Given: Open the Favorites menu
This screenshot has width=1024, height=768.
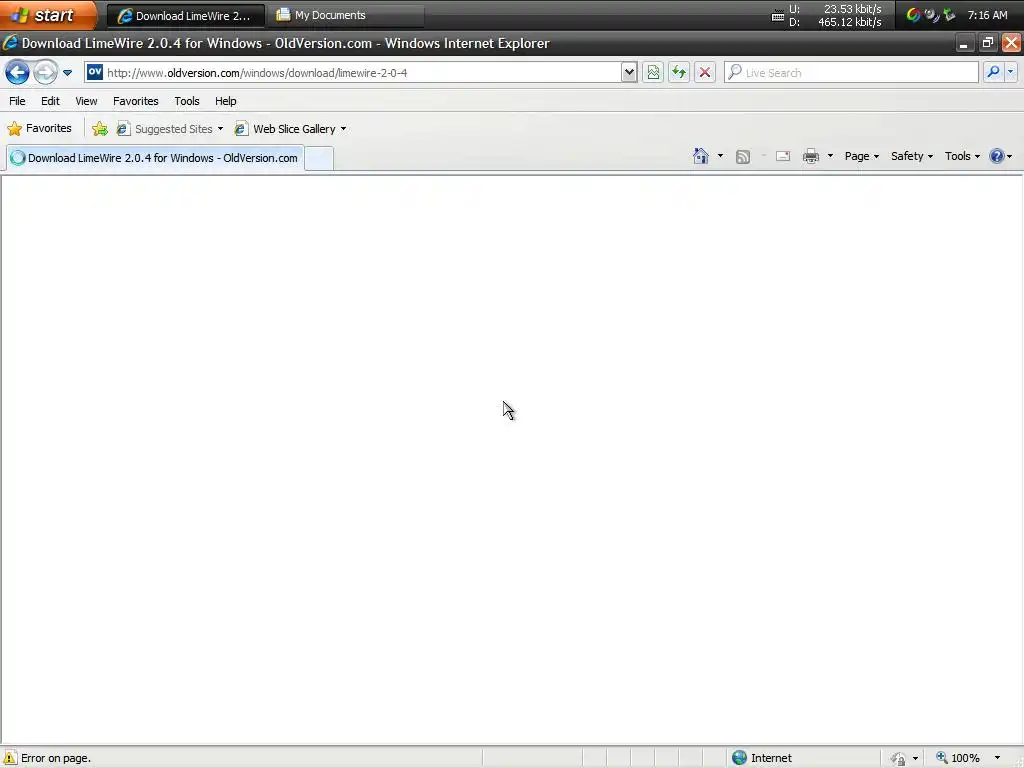Looking at the screenshot, I should coord(136,101).
